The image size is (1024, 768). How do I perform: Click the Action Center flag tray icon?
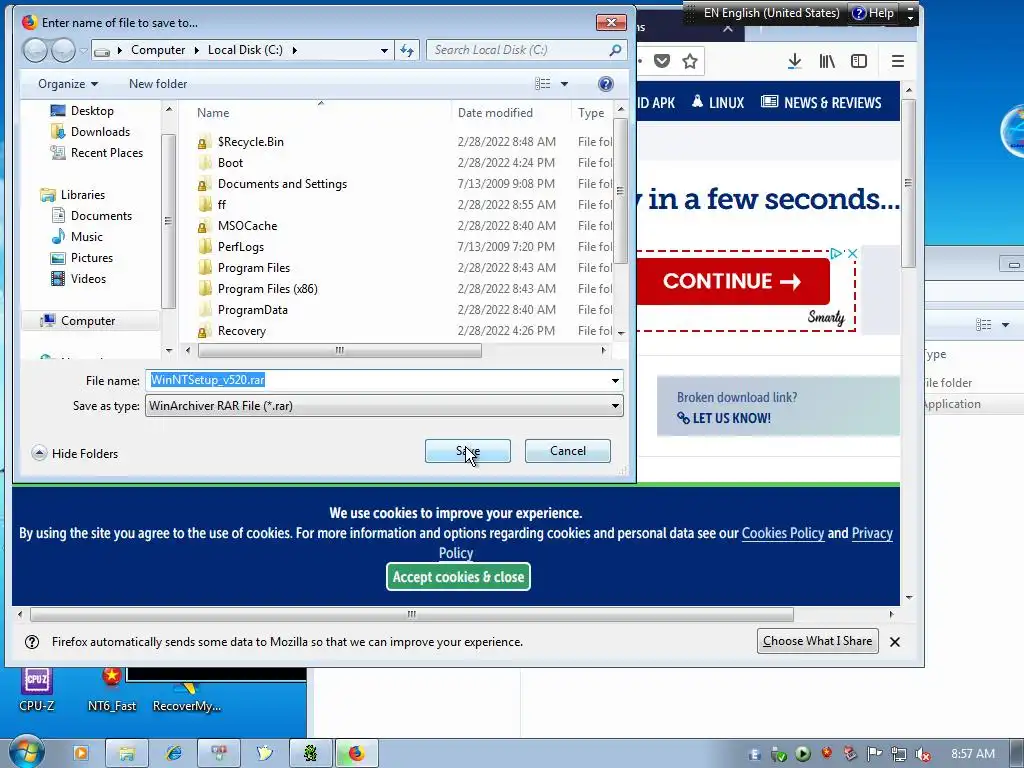click(874, 754)
